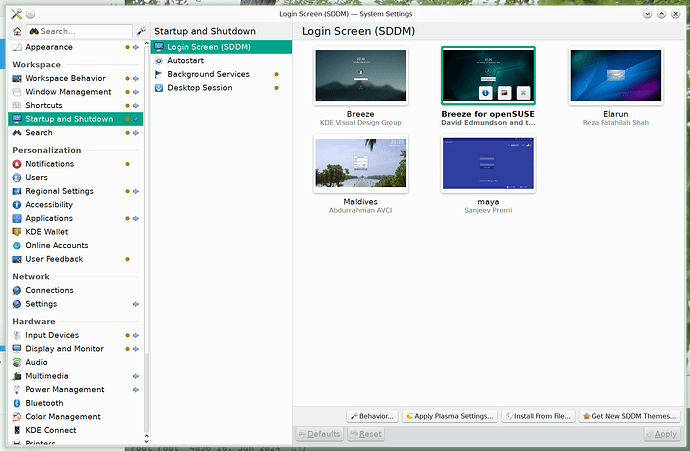Open the Desktop Session page
The image size is (690, 451).
(221, 88)
